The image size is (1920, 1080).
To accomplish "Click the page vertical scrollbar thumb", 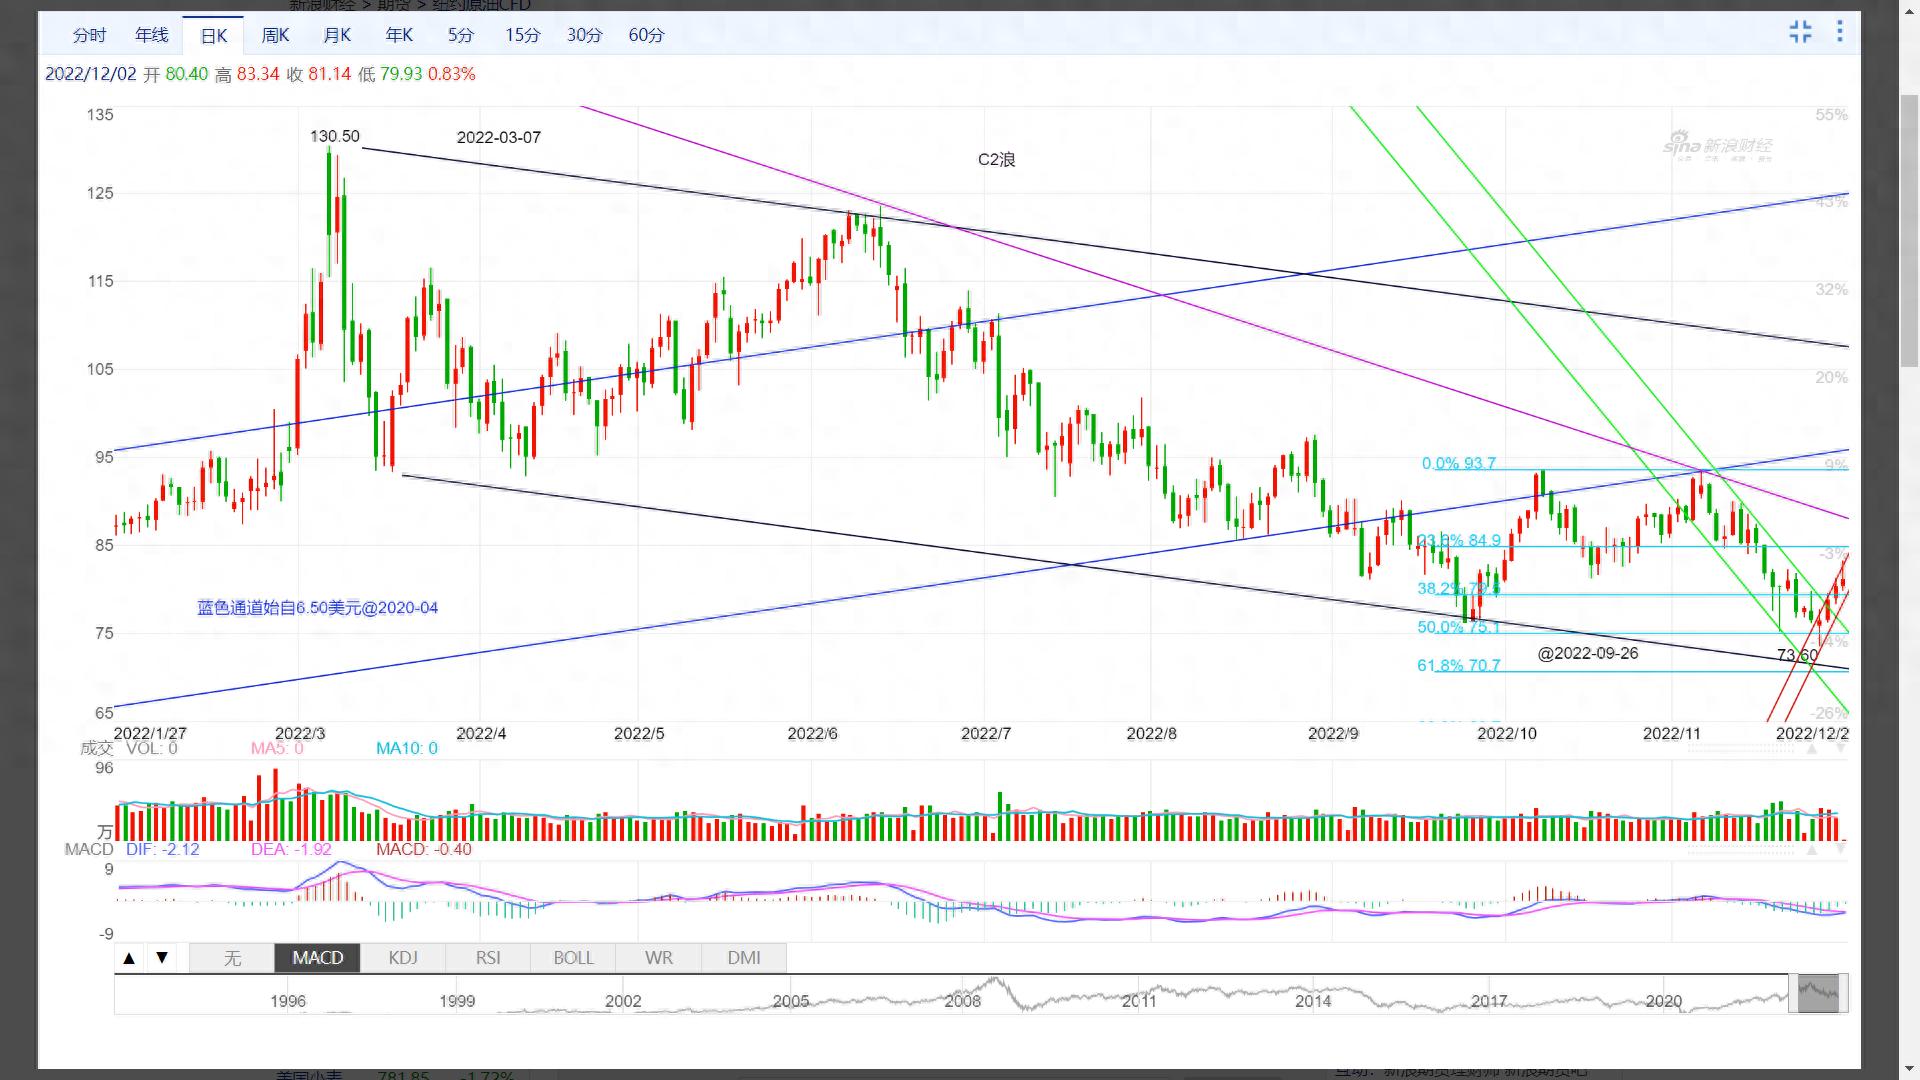I will (1909, 230).
